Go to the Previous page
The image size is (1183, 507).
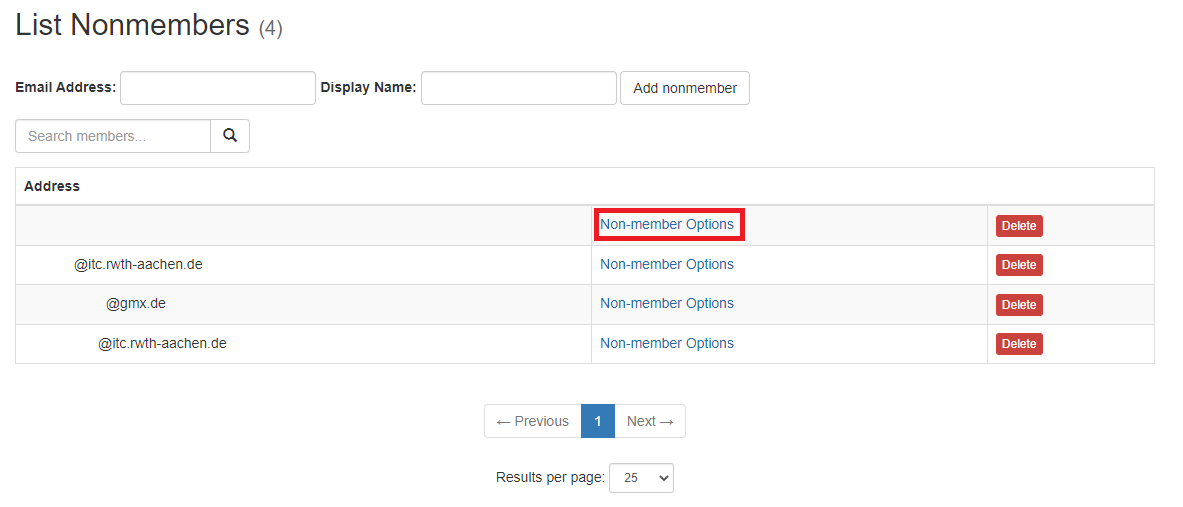point(532,421)
